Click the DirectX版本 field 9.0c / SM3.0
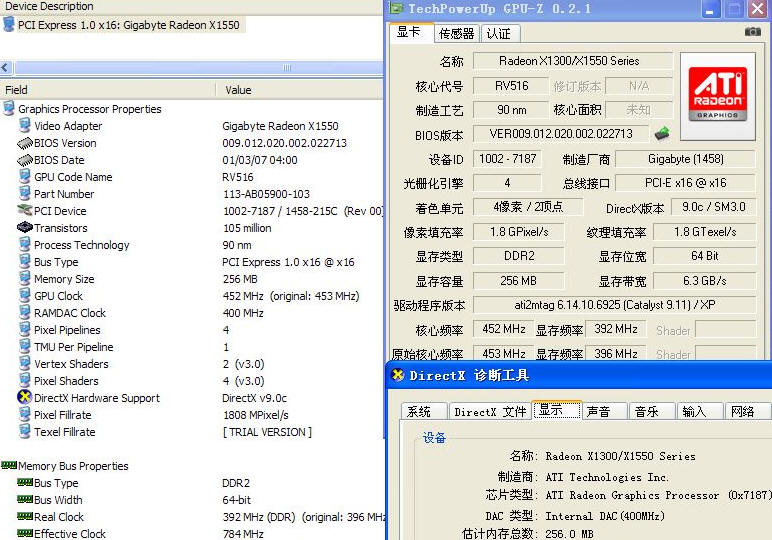772x540 pixels. click(713, 207)
